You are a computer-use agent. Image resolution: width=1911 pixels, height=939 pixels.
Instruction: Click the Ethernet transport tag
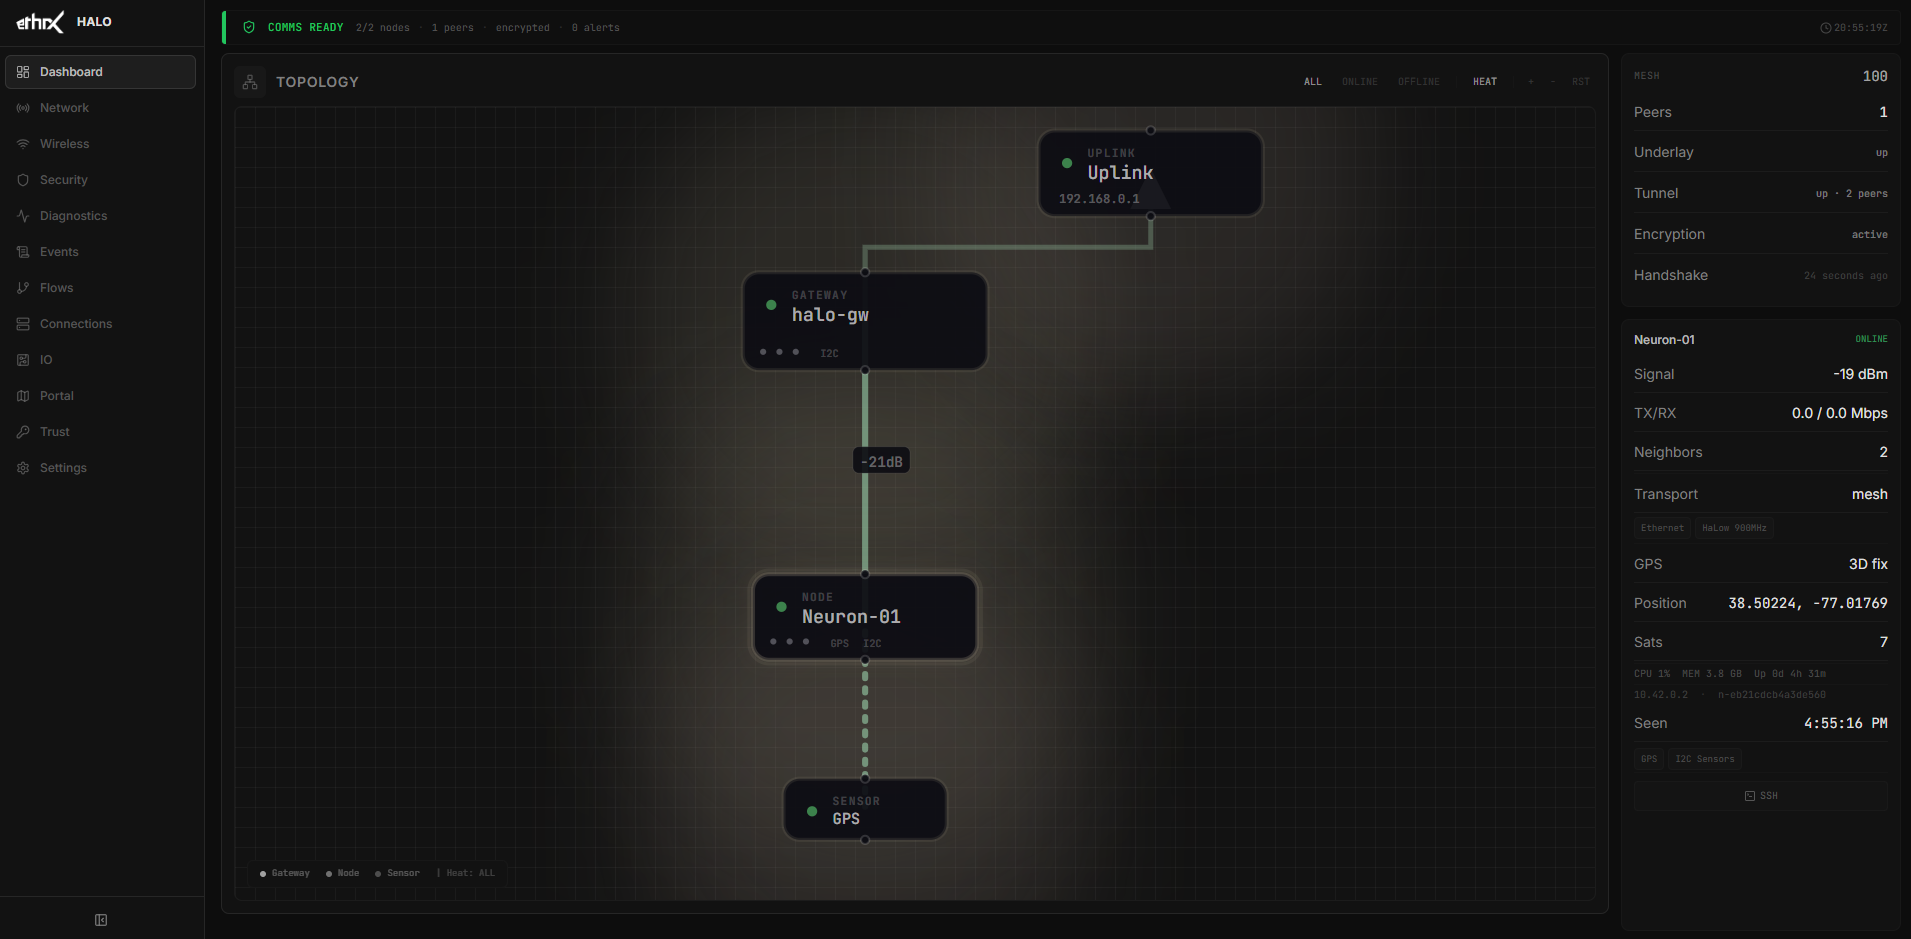click(x=1662, y=528)
